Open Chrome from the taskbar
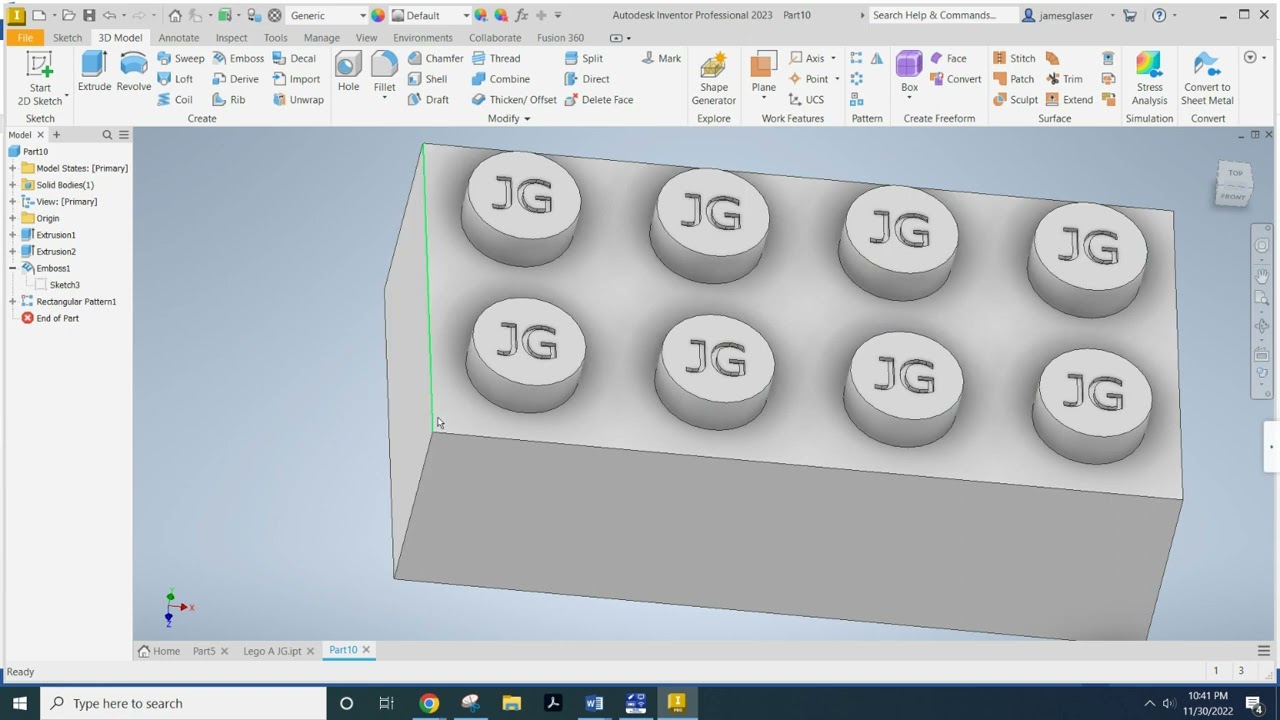 pyautogui.click(x=429, y=703)
